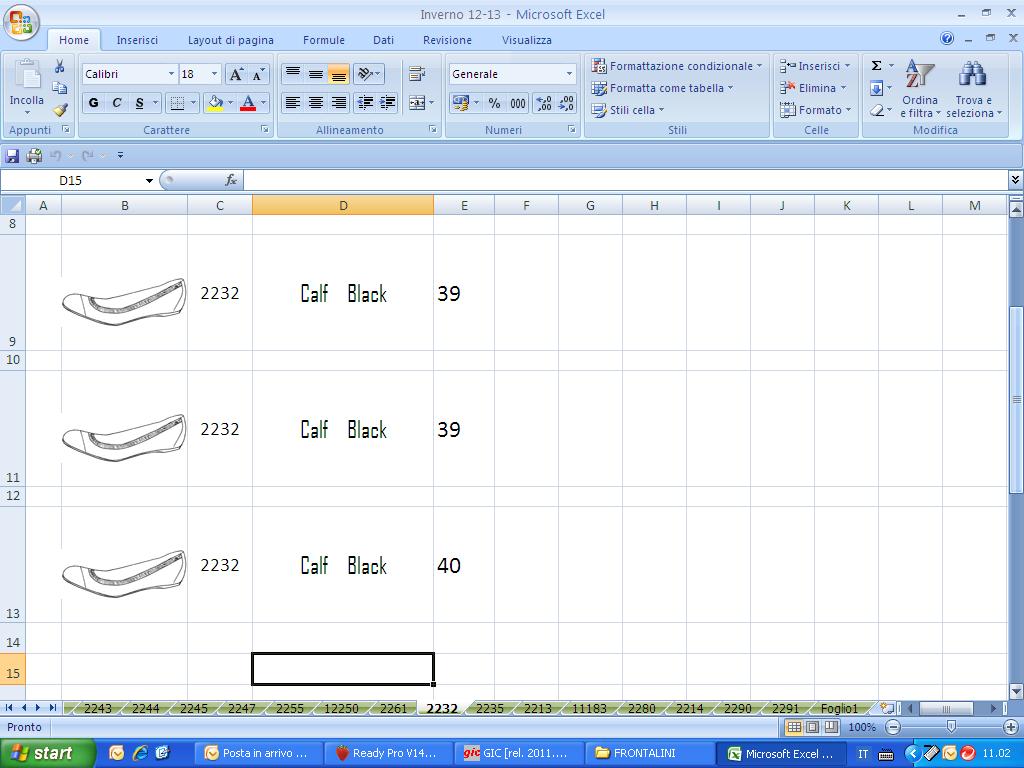Click zoom in plus button
The height and width of the screenshot is (768, 1024).
pyautogui.click(x=1011, y=727)
